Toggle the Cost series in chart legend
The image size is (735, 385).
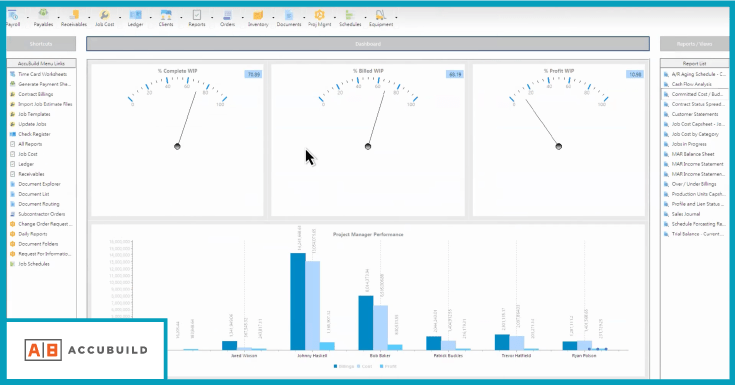coord(364,366)
